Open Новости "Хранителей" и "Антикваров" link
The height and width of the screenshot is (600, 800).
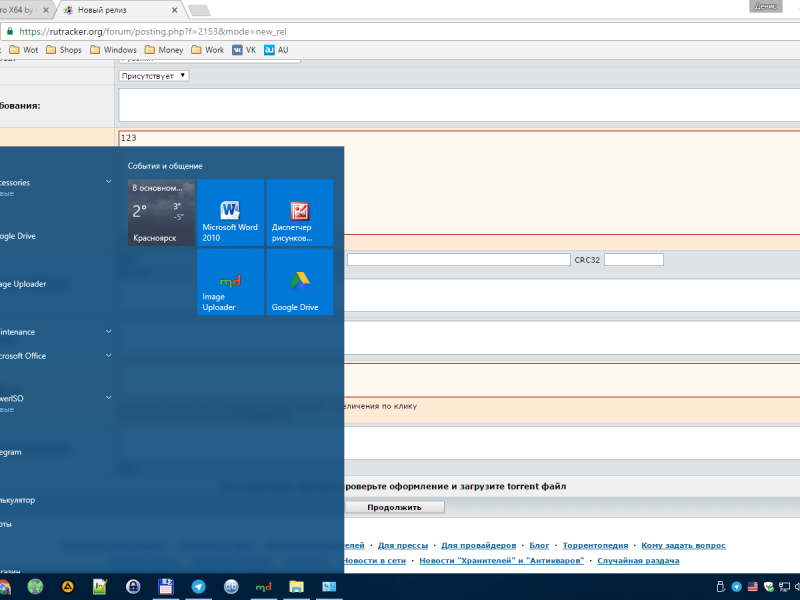click(502, 561)
